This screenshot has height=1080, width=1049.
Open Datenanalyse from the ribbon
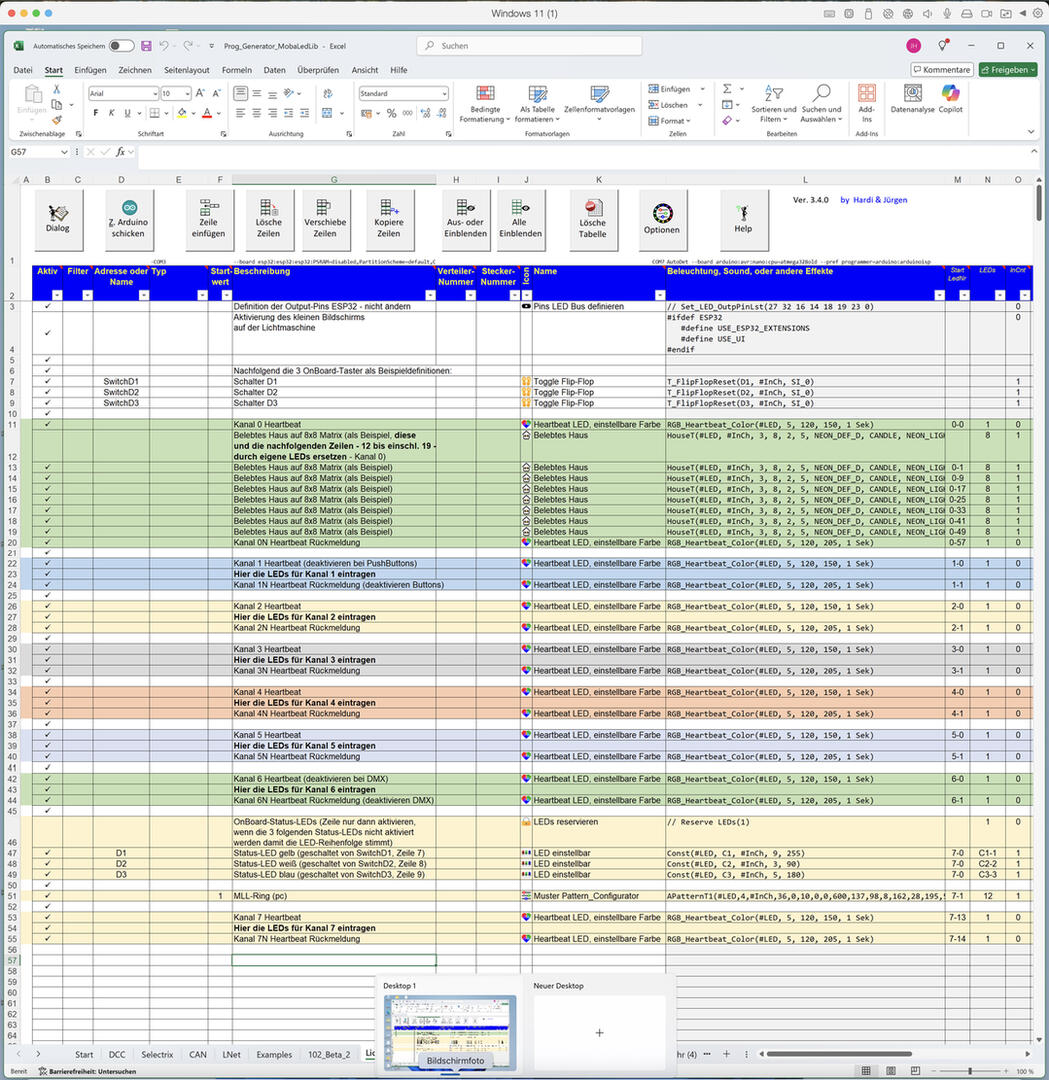click(x=912, y=93)
